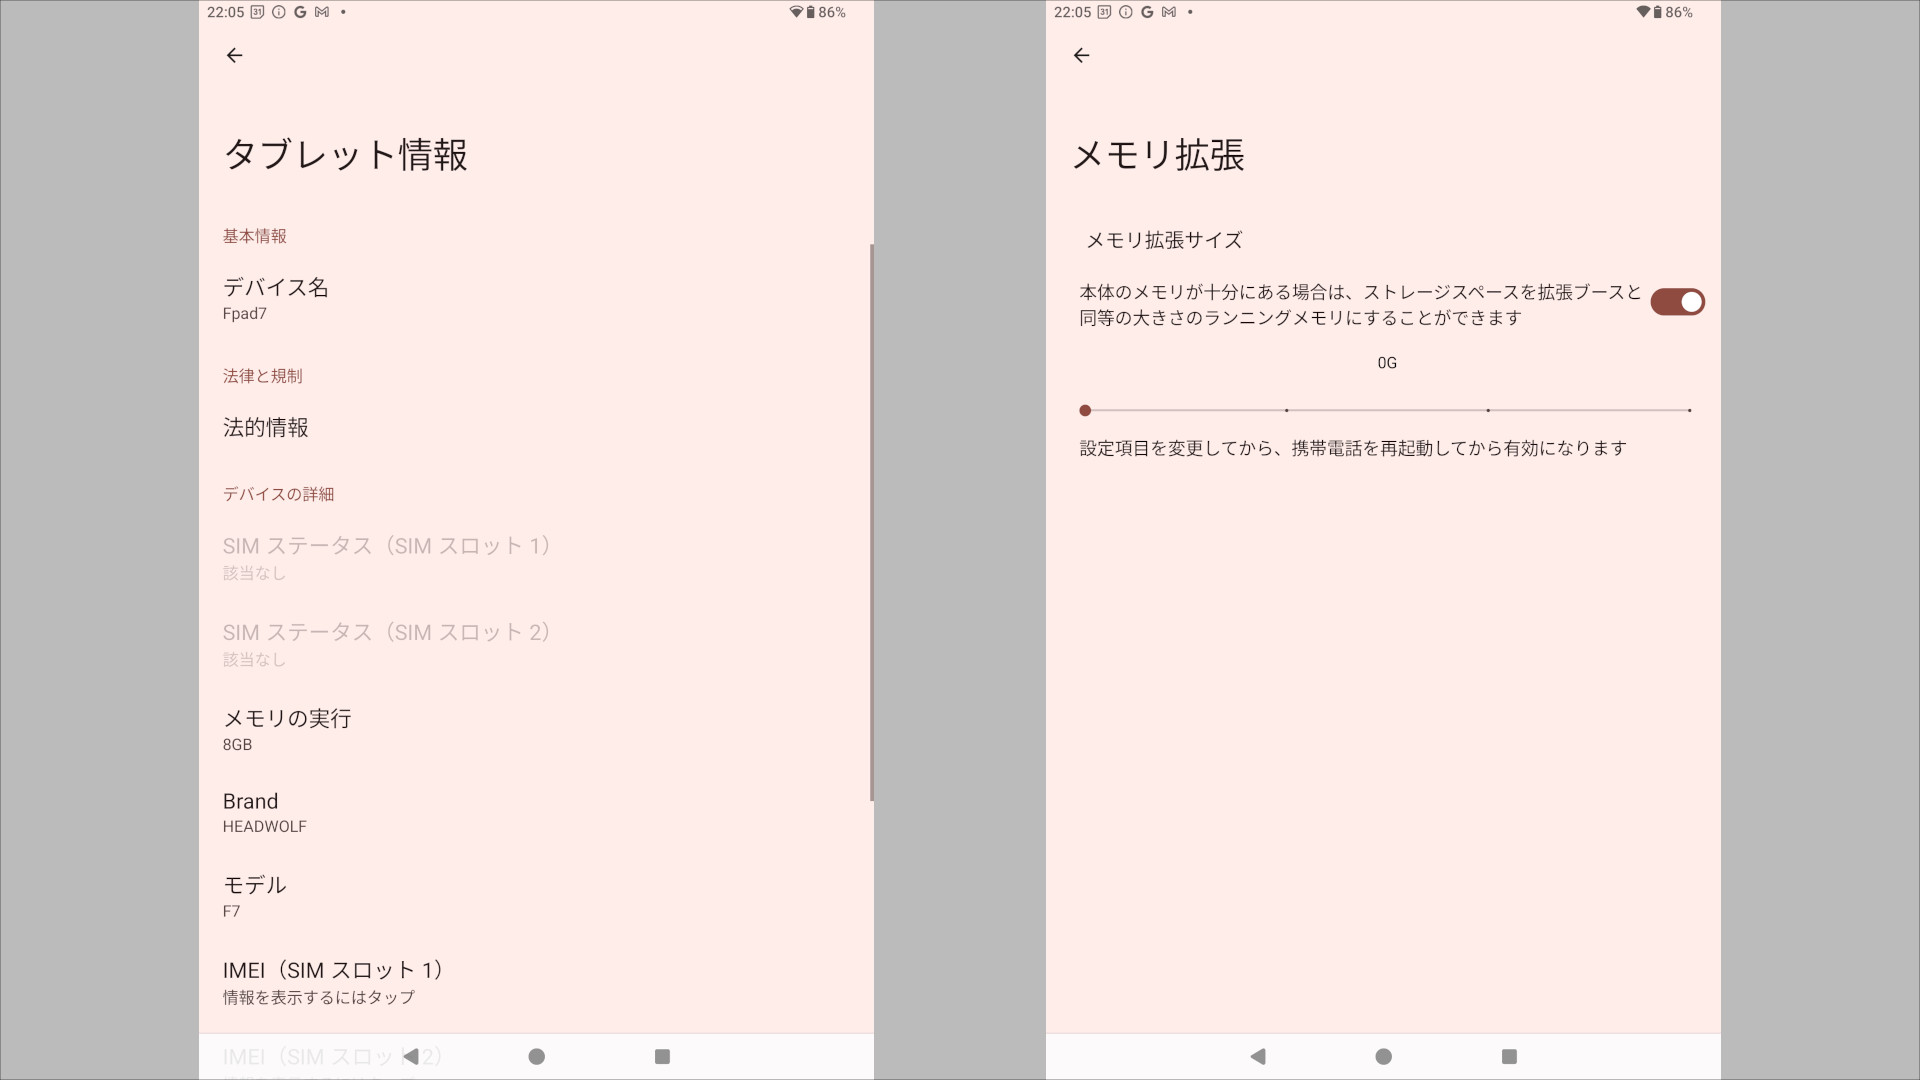Select the デバイスの詳細 section header
Screen dimensions: 1920x1080
[277, 493]
